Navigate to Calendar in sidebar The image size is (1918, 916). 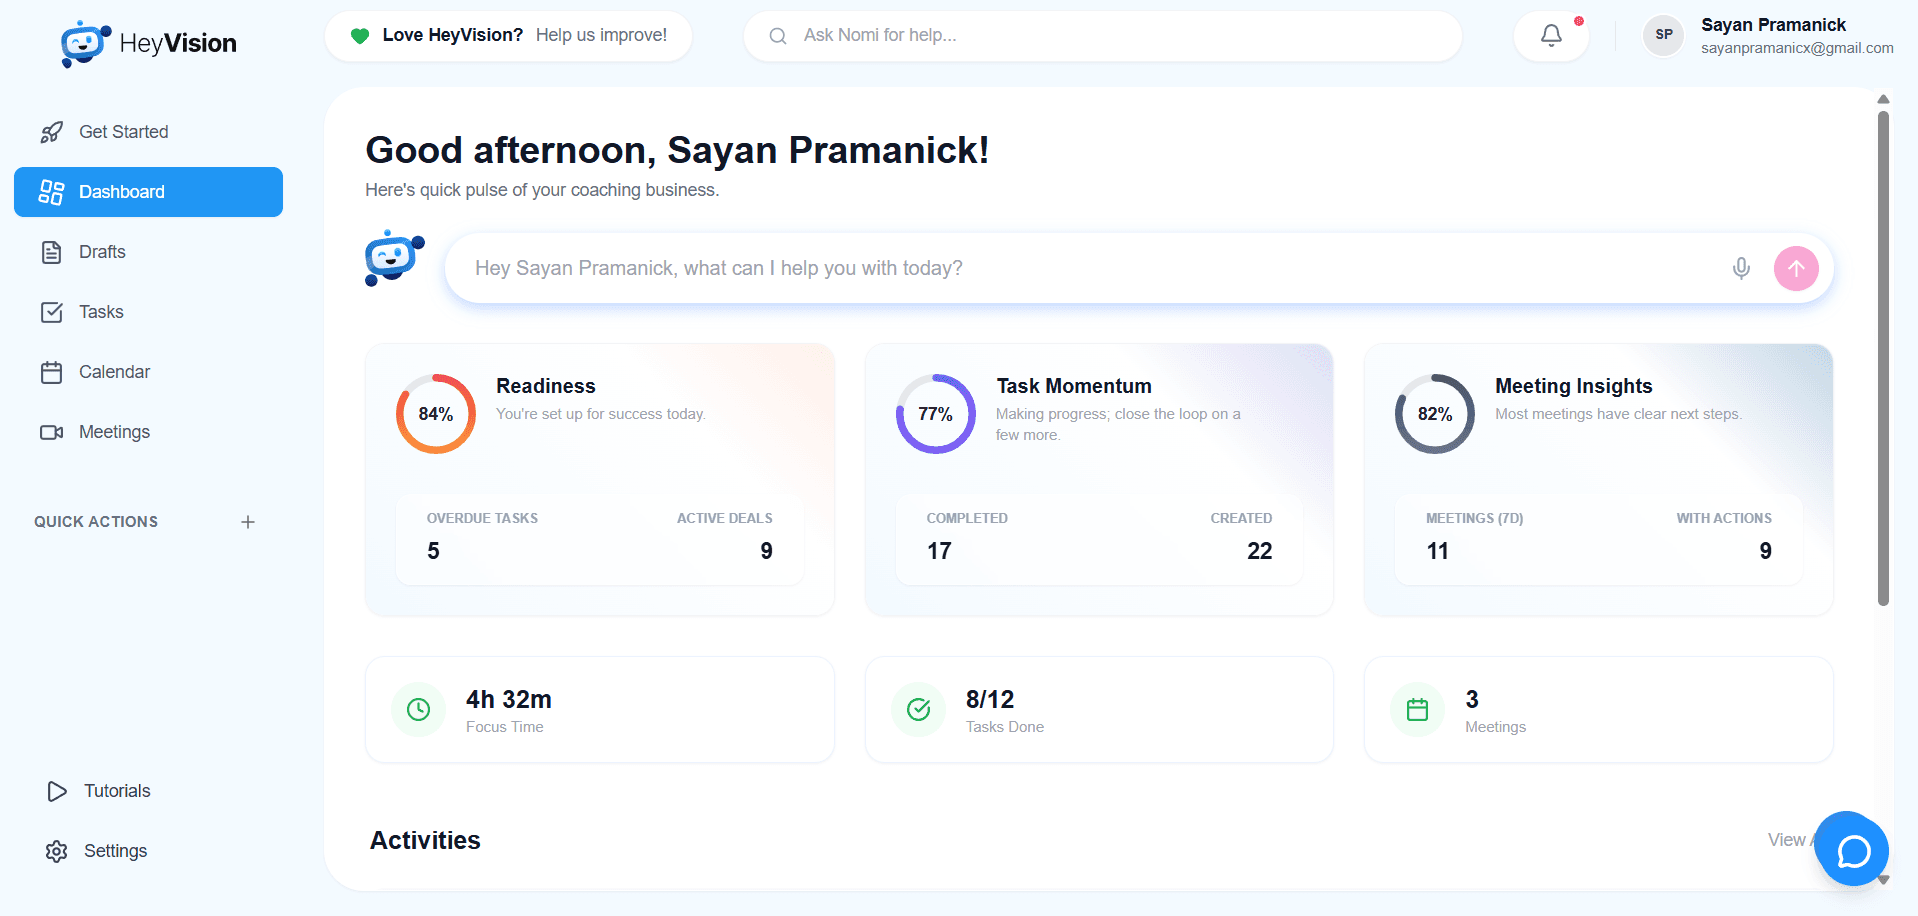tap(114, 372)
